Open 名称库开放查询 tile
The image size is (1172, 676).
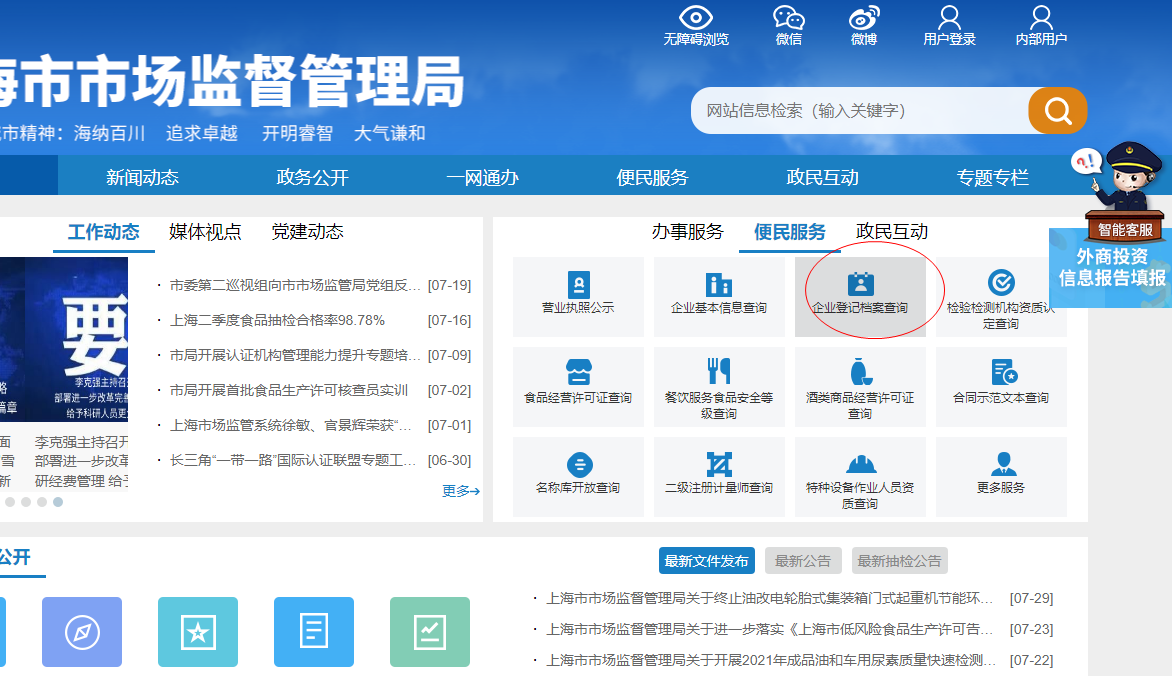(x=578, y=476)
